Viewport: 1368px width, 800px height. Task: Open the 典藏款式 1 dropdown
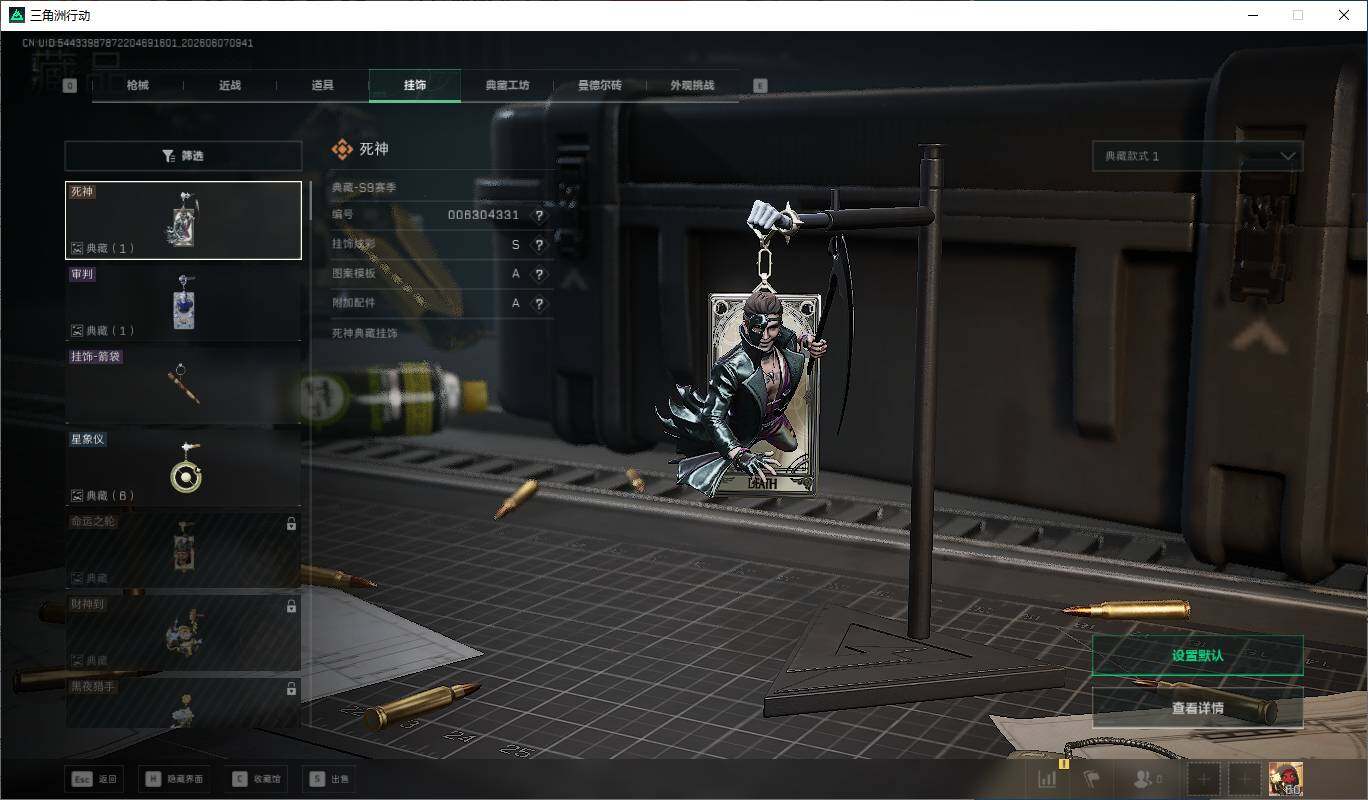click(1197, 156)
